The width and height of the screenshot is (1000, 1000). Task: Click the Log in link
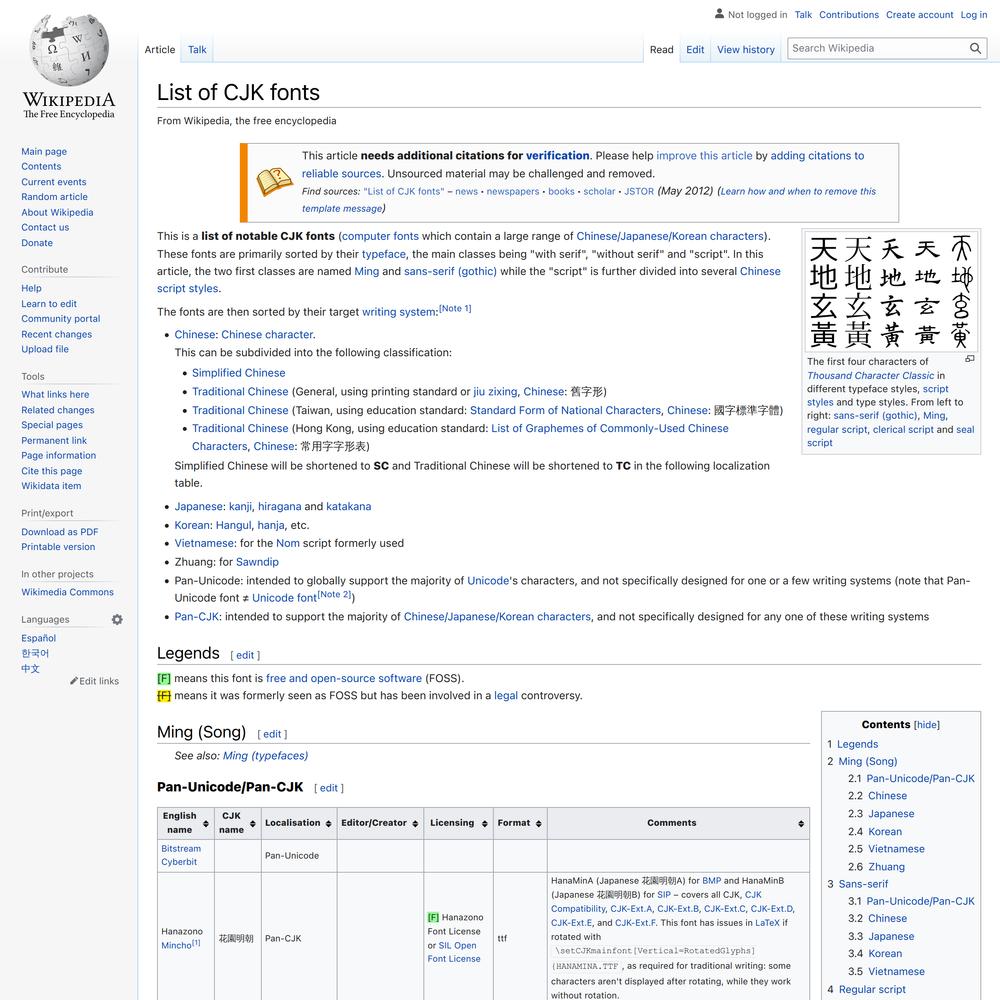point(974,15)
